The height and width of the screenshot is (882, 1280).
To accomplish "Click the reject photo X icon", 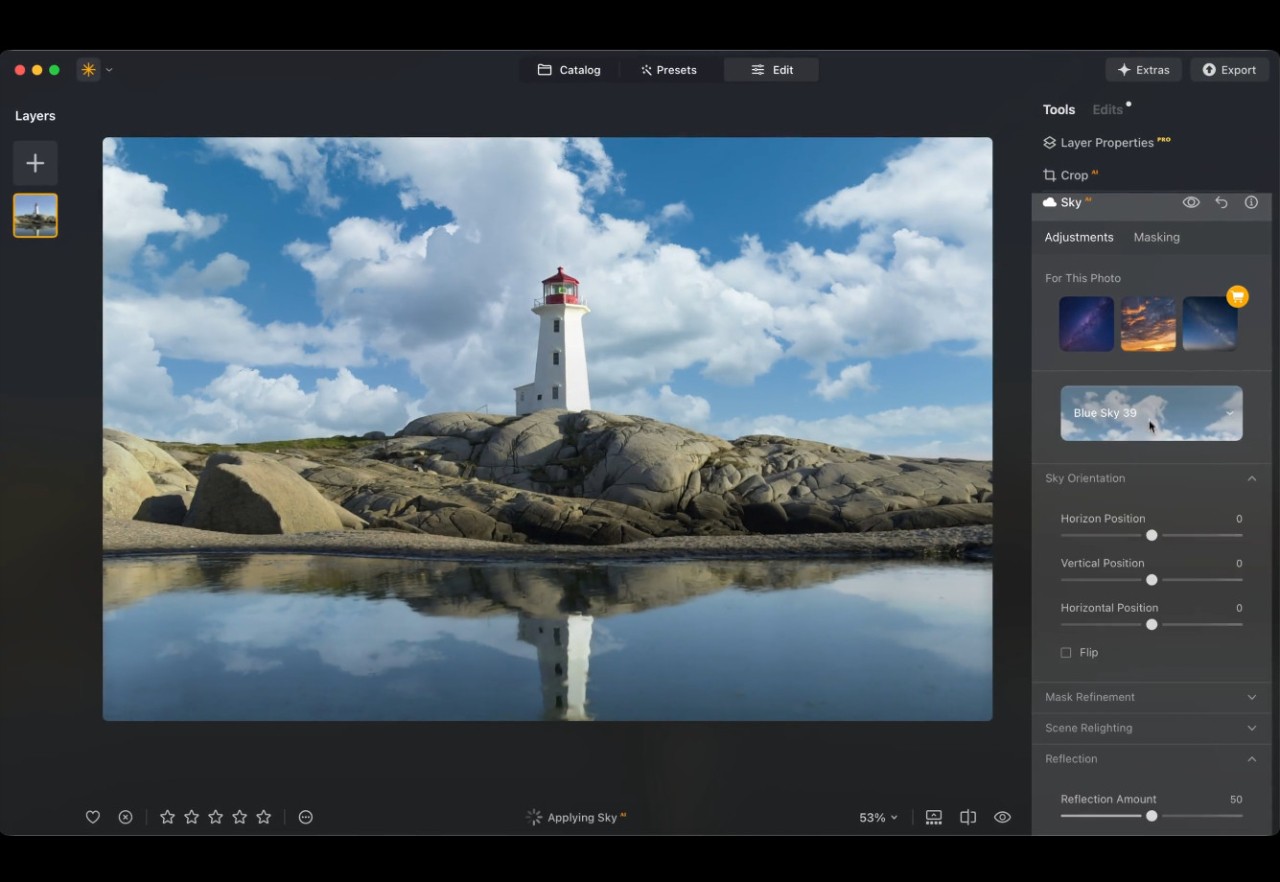I will pyautogui.click(x=125, y=817).
